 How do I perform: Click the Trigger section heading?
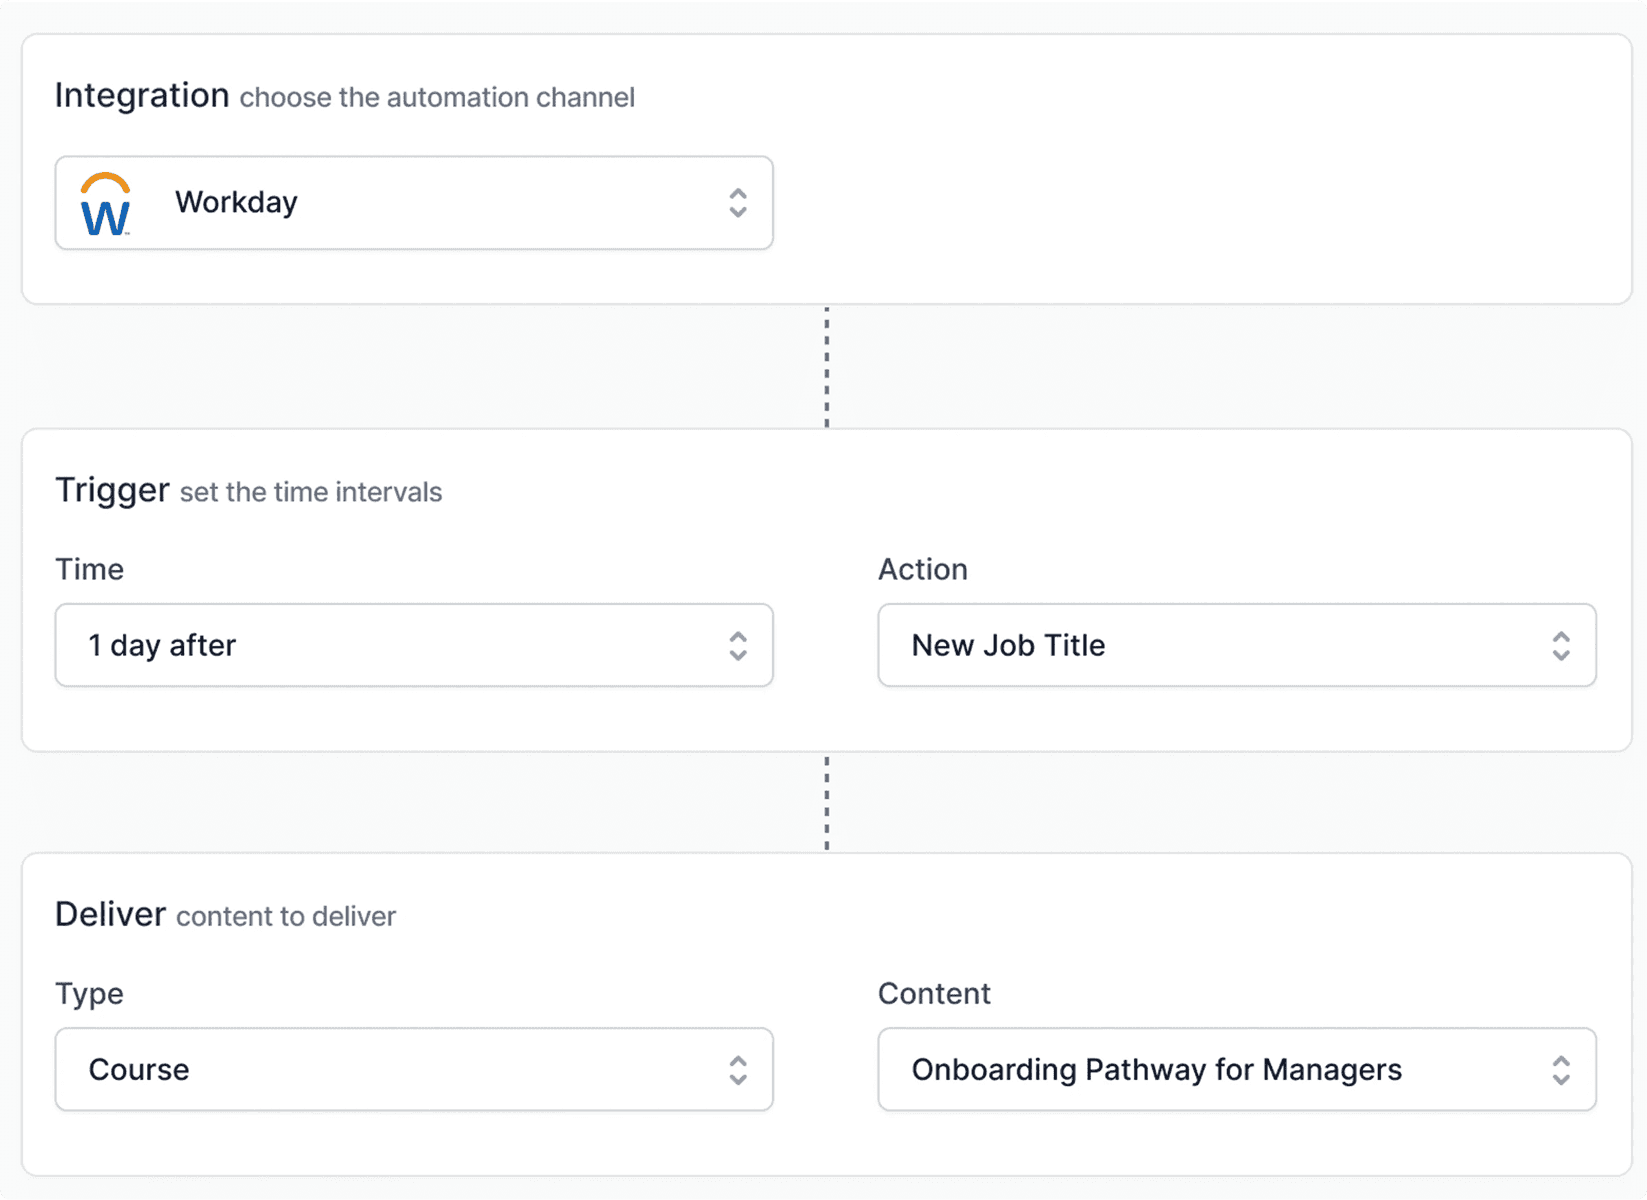(x=112, y=491)
